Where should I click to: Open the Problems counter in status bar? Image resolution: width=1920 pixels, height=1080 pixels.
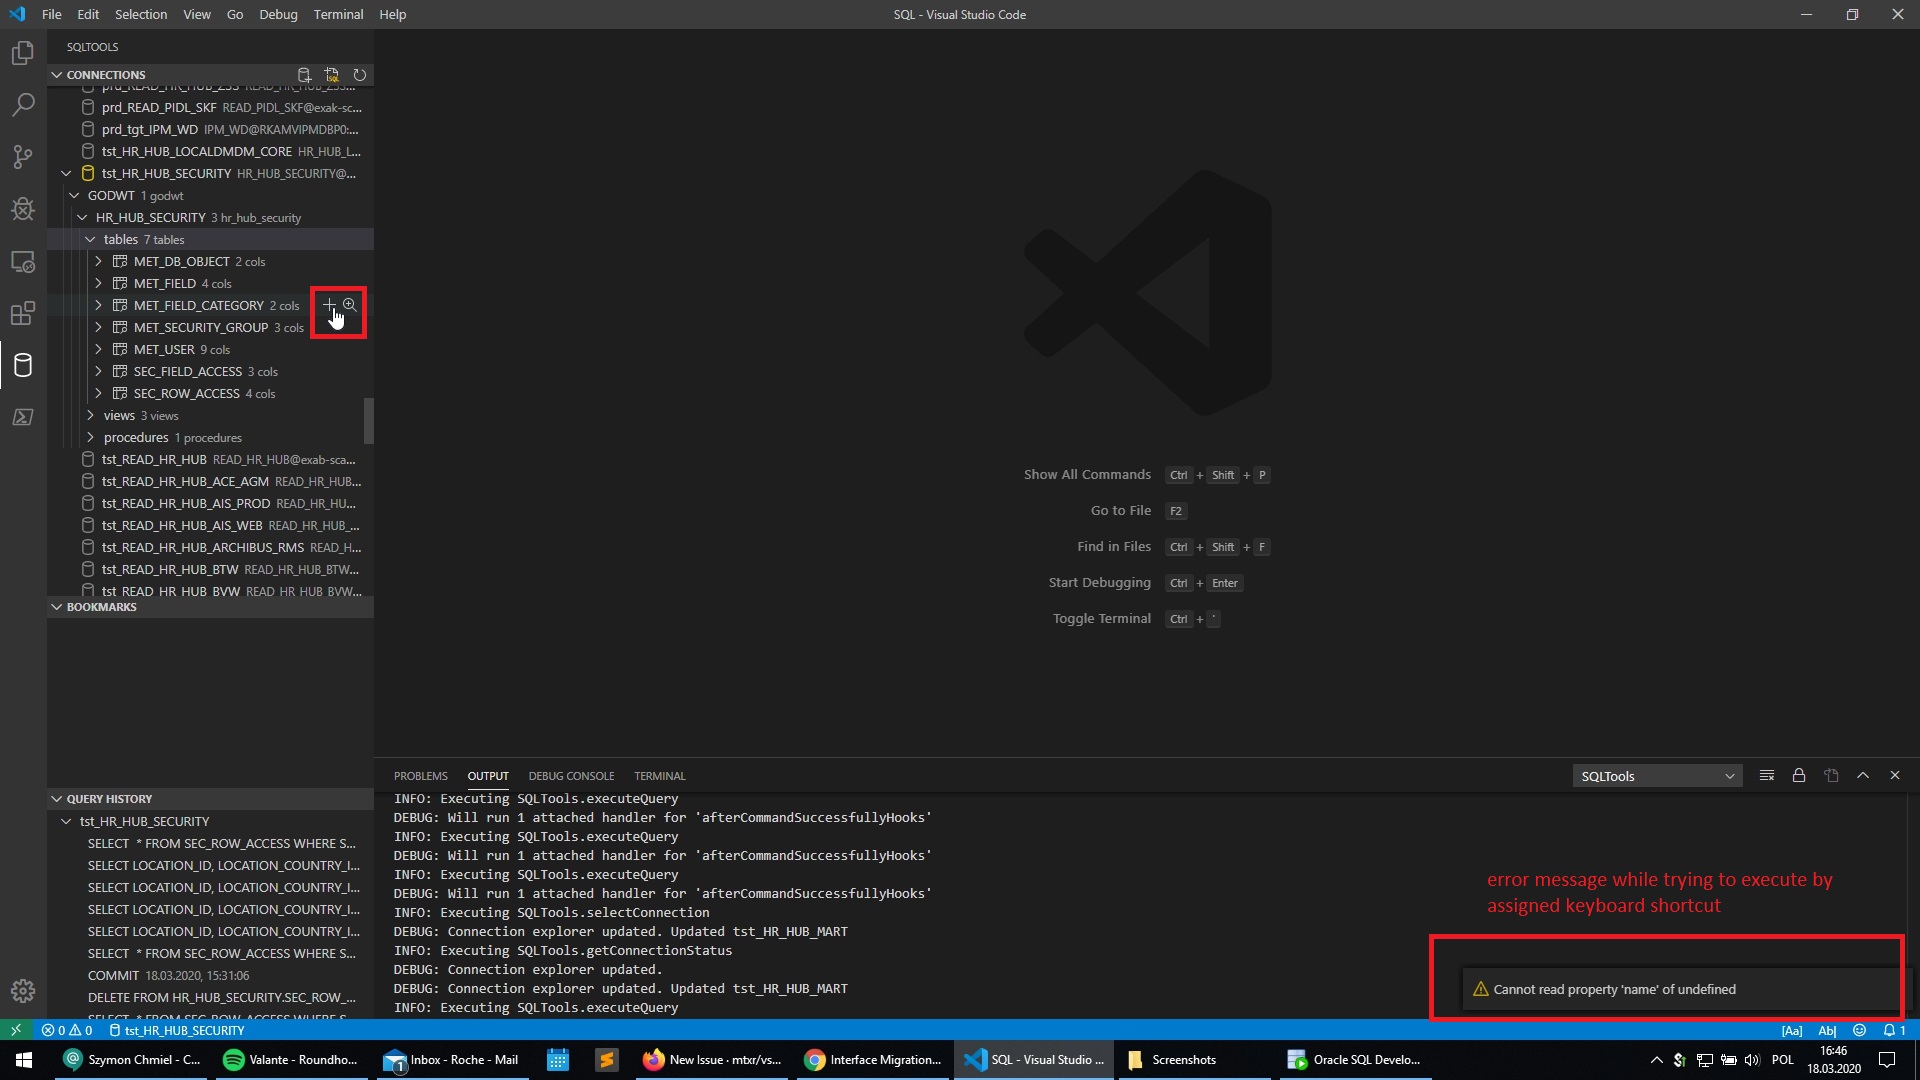tap(66, 1030)
